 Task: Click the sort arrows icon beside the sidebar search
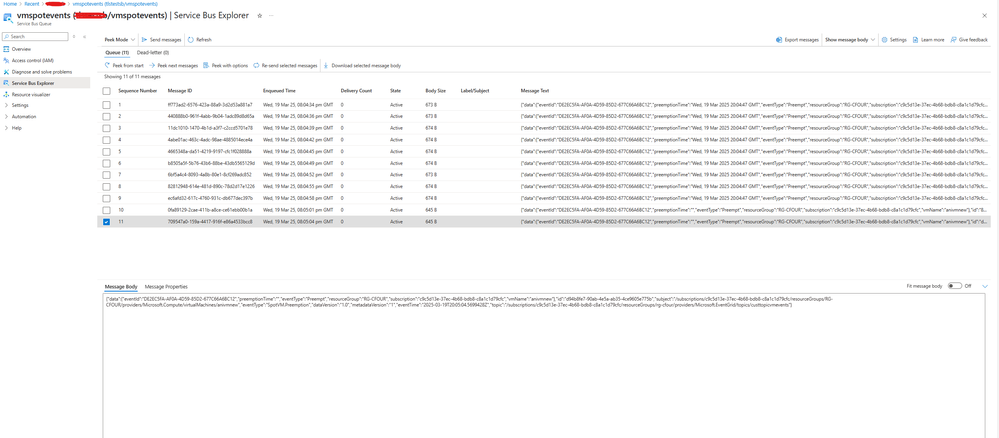click(74, 37)
